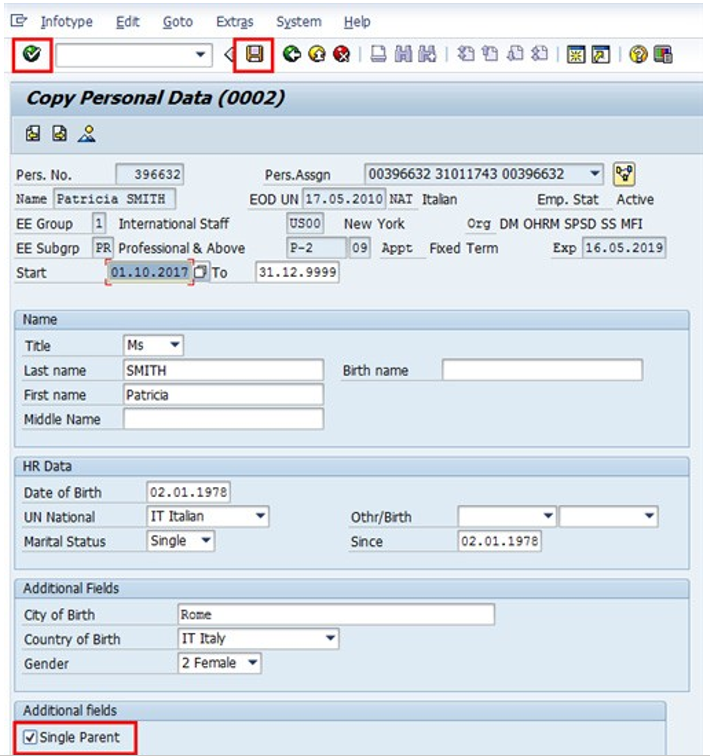Viewport: 710px width, 756px height.
Task: Uncheck the Single Parent checkbox
Action: tap(30, 737)
